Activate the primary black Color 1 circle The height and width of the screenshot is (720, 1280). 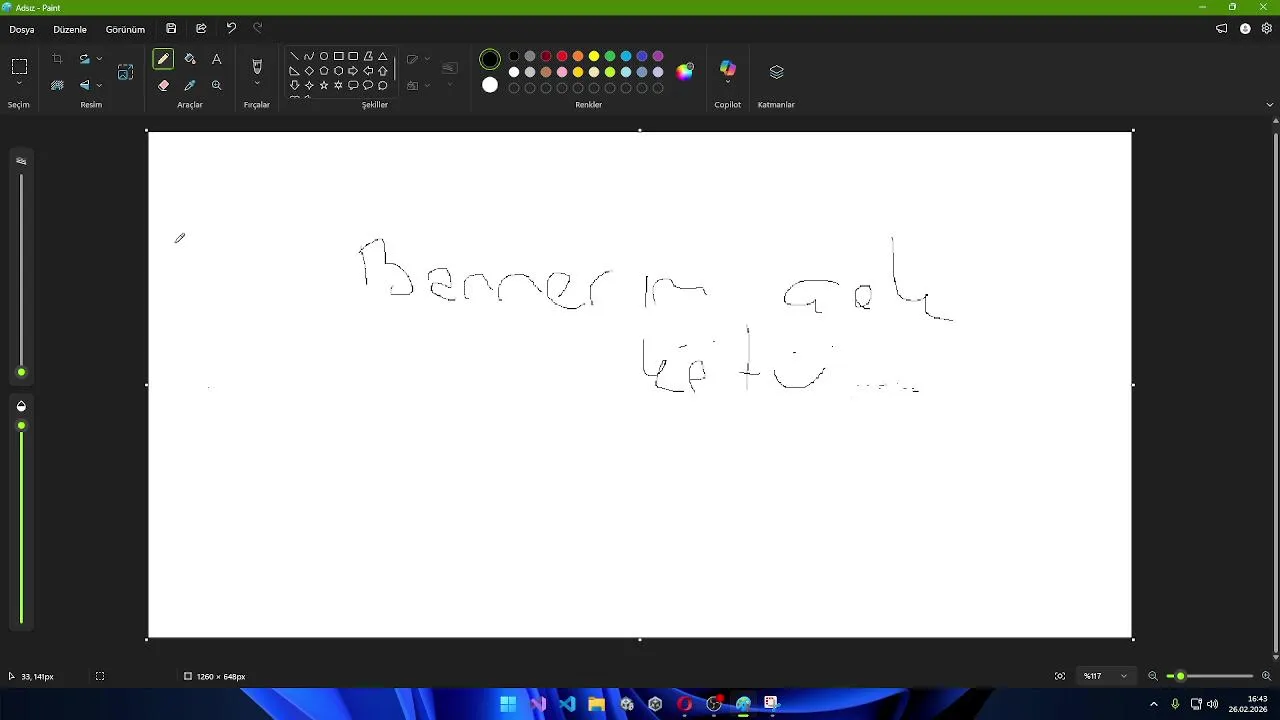[x=490, y=60]
